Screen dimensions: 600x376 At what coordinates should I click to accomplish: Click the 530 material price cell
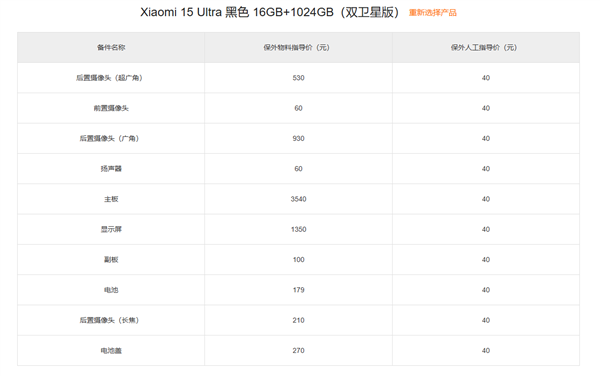pyautogui.click(x=298, y=78)
